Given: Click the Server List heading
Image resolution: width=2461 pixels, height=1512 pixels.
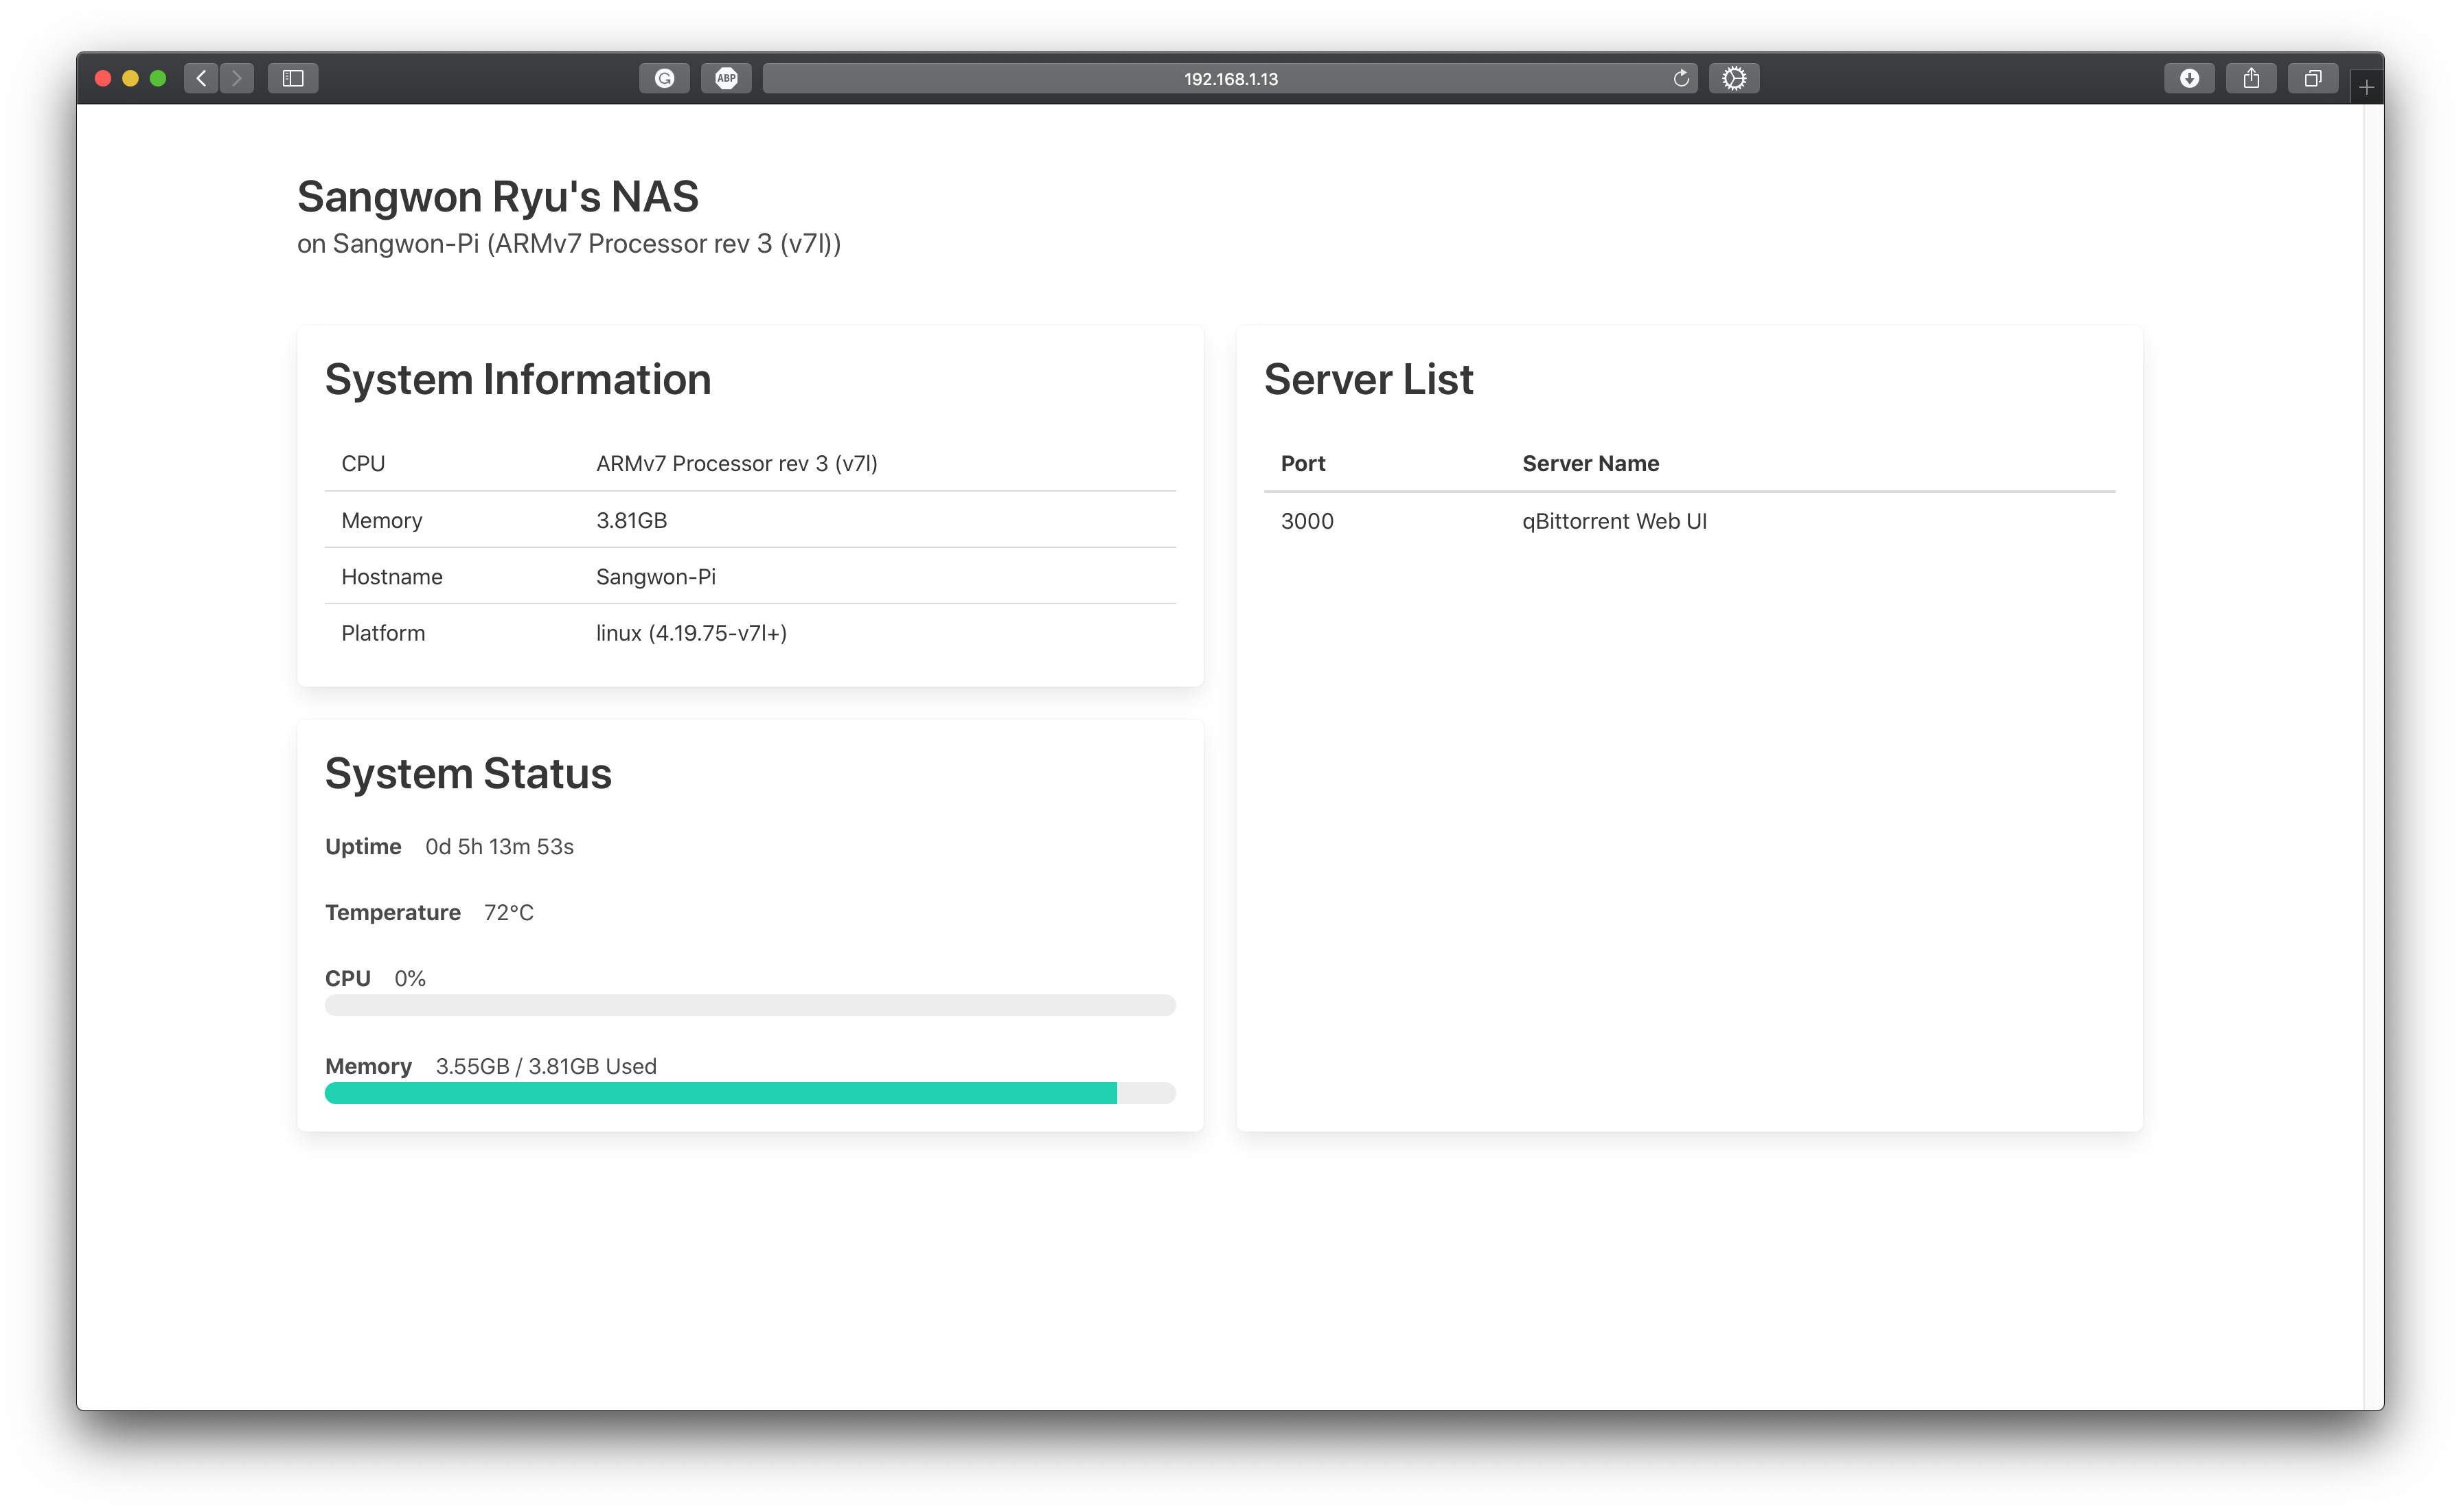Looking at the screenshot, I should pos(1368,380).
